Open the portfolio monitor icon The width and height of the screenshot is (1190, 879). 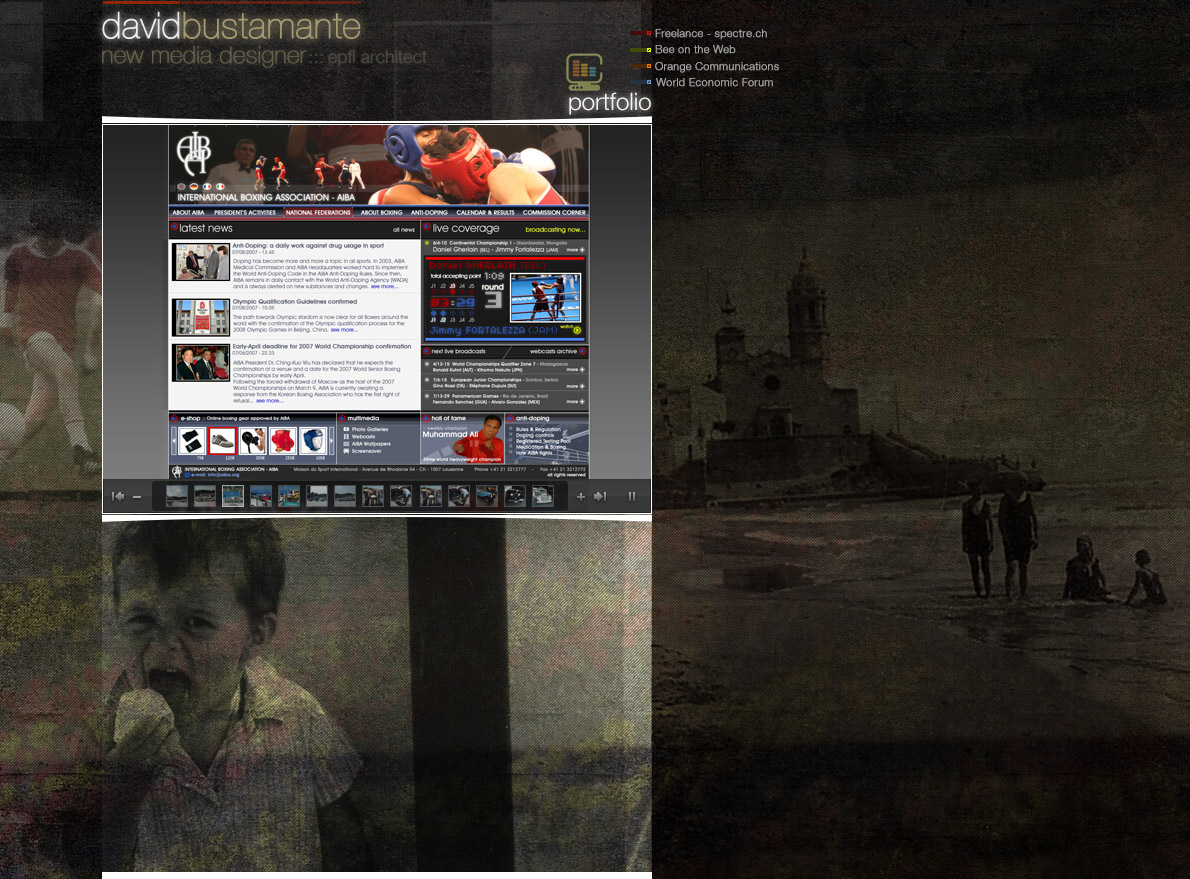[584, 72]
